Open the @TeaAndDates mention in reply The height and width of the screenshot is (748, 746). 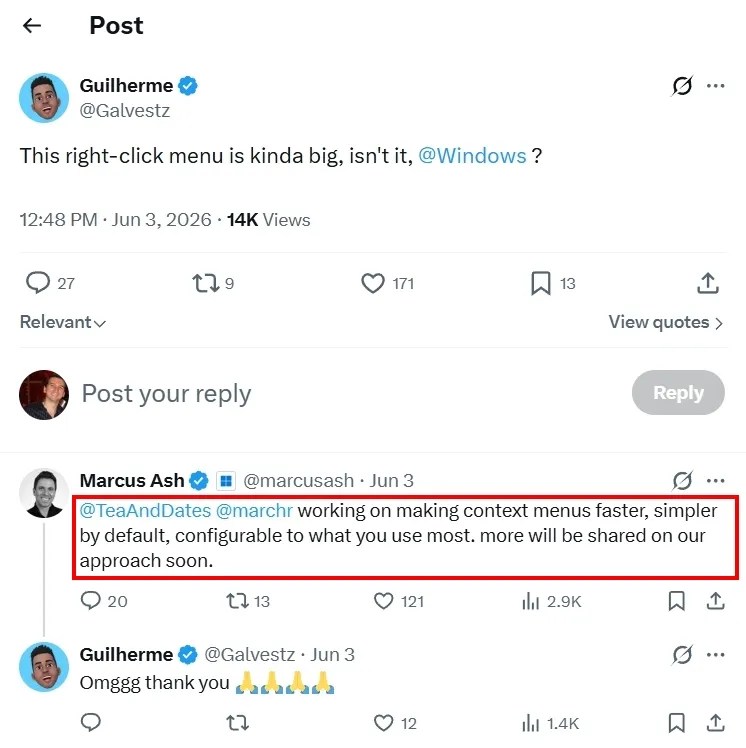click(x=145, y=510)
